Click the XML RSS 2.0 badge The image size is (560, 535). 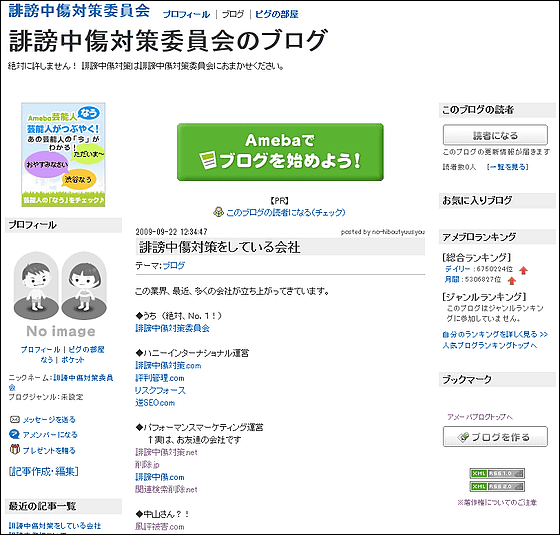tap(497, 486)
